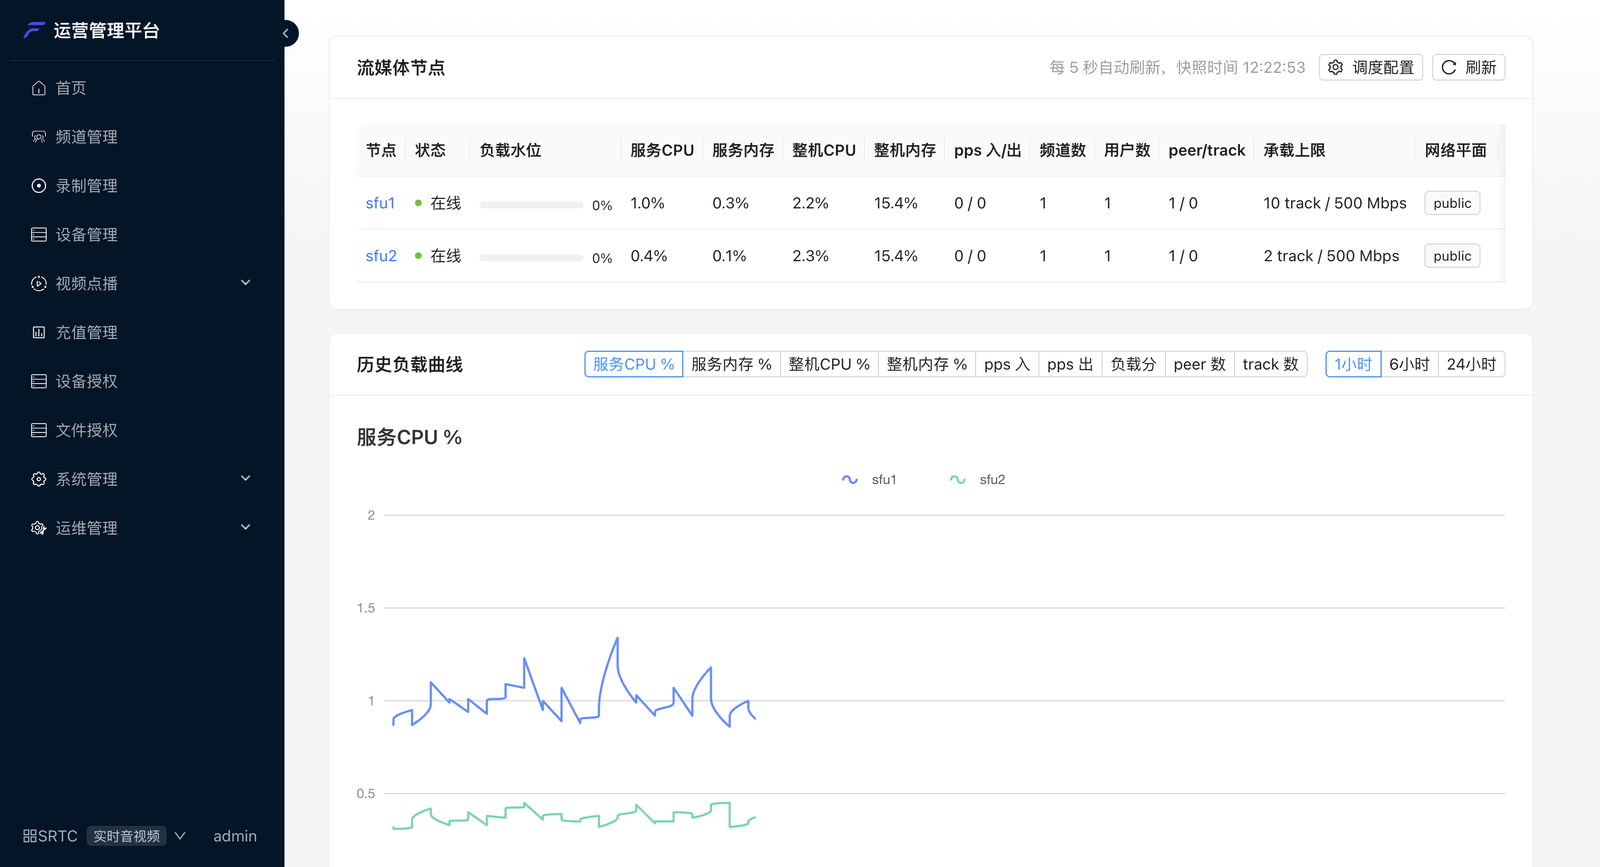Screen dimensions: 1600x867
Task: Click the SRTC app grid icon
Action: 30,836
